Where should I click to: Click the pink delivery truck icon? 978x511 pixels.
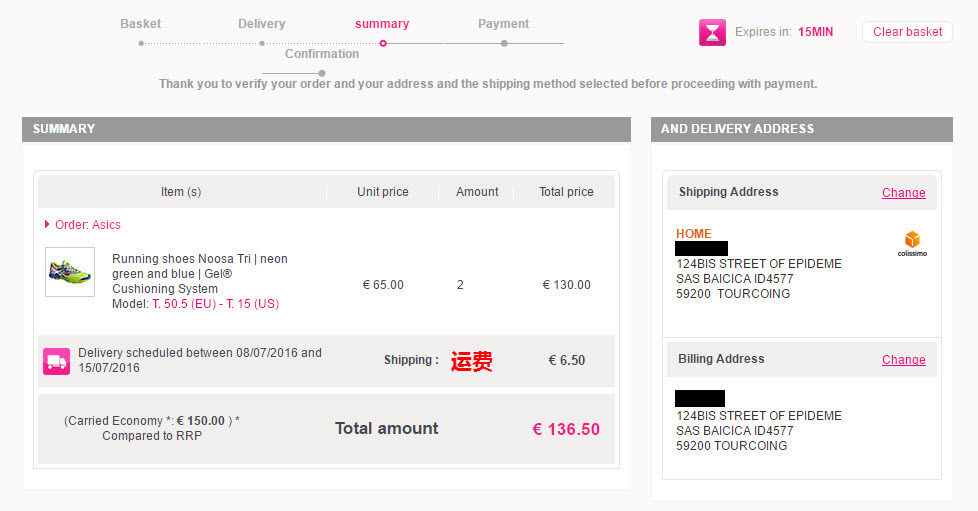click(56, 361)
